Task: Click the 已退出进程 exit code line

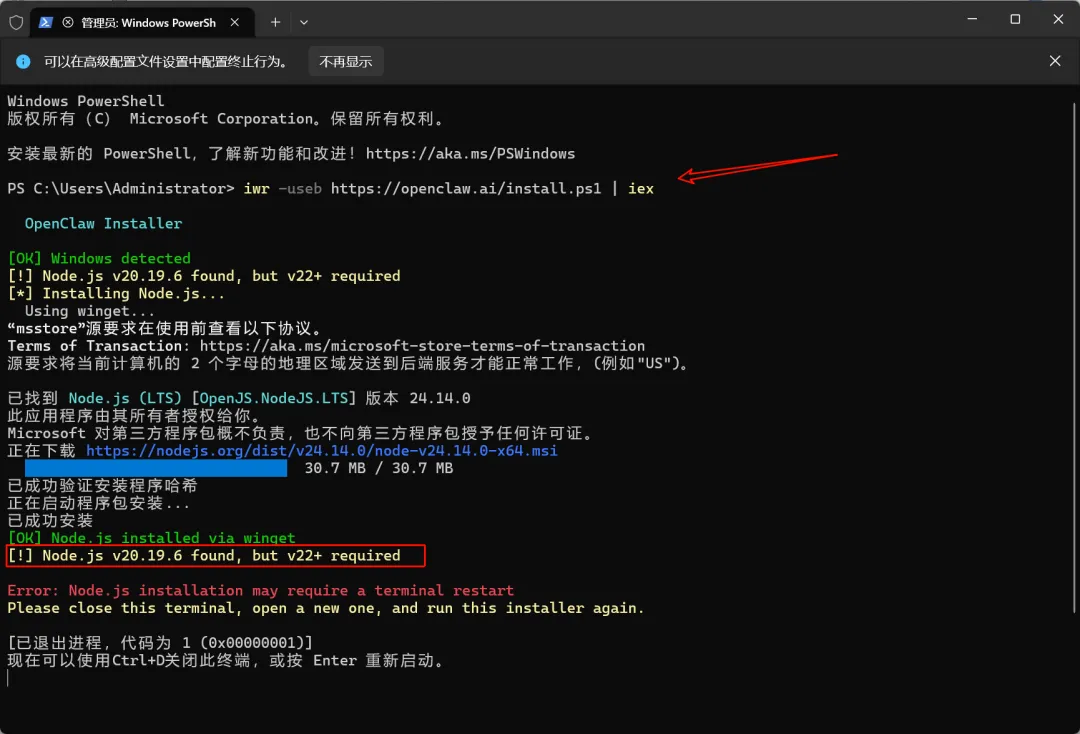Action: (x=160, y=643)
